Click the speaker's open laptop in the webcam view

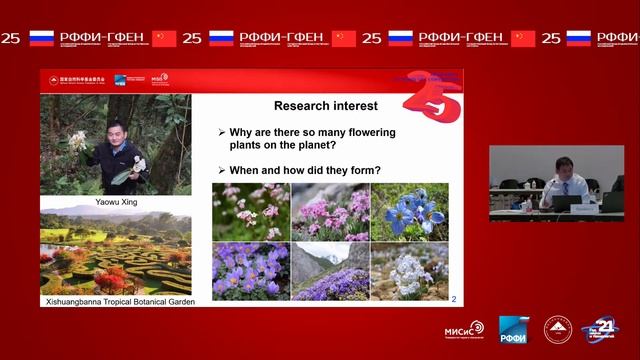(567, 203)
